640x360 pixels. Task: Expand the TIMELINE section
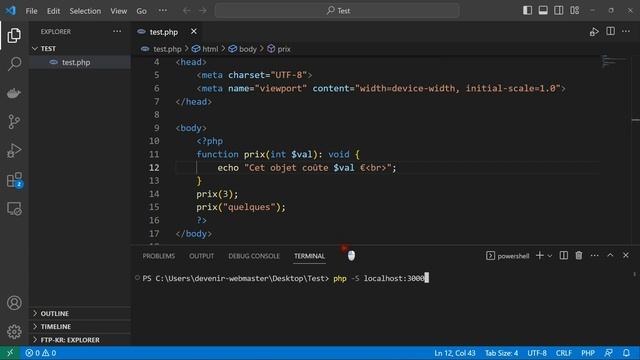pos(80,327)
